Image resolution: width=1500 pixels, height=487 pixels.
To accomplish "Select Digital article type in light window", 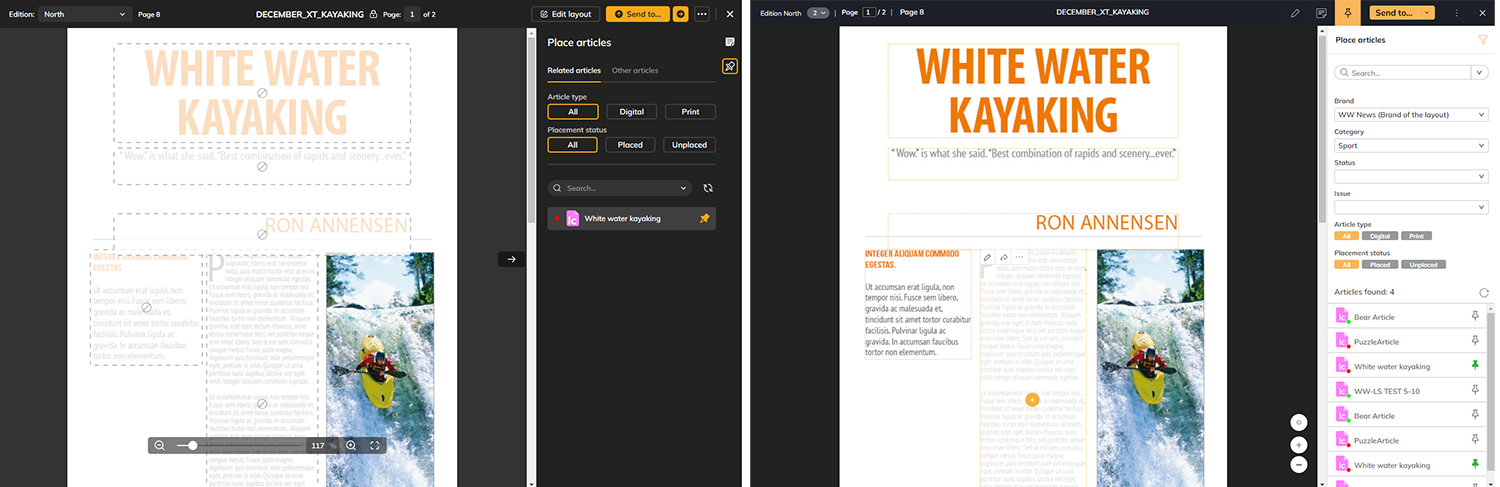I will pos(1380,236).
